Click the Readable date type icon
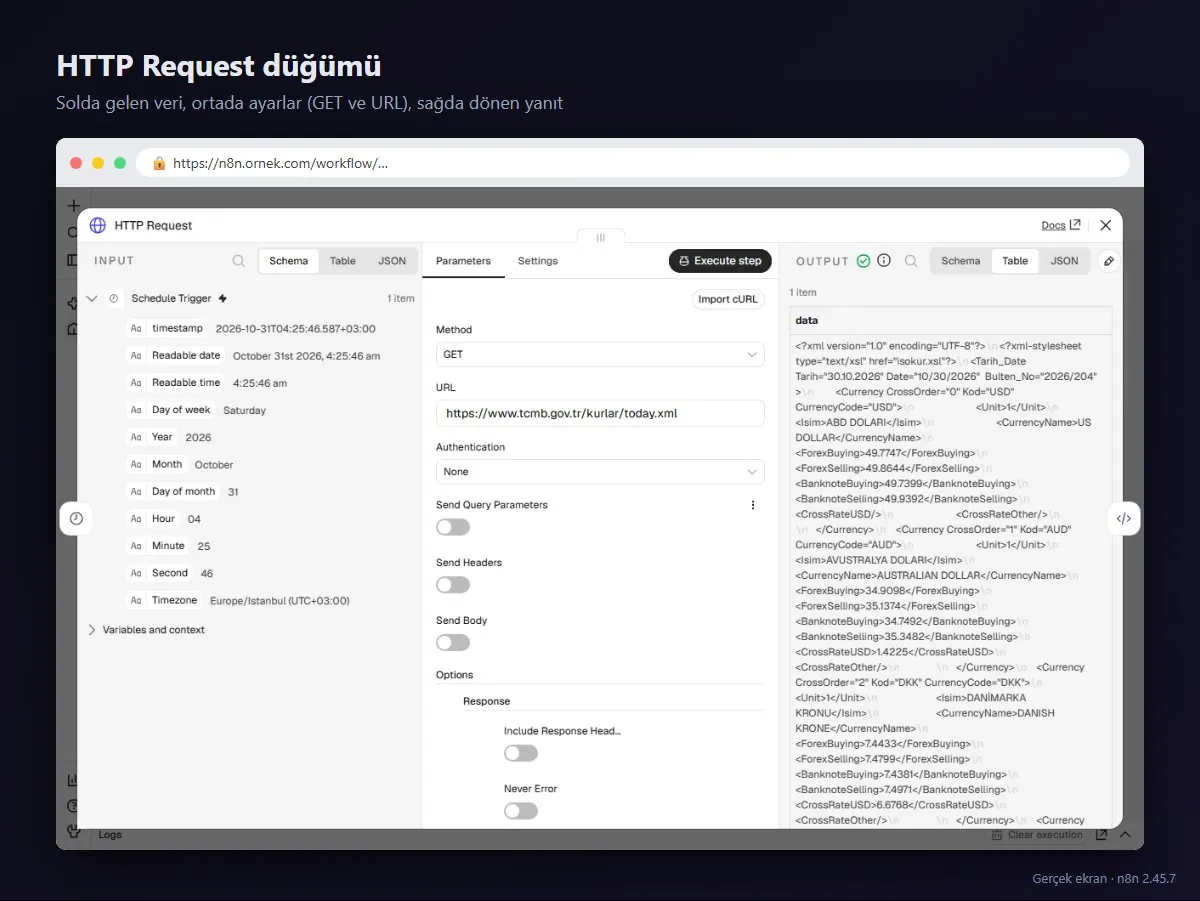Viewport: 1200px width, 901px height. click(x=136, y=355)
